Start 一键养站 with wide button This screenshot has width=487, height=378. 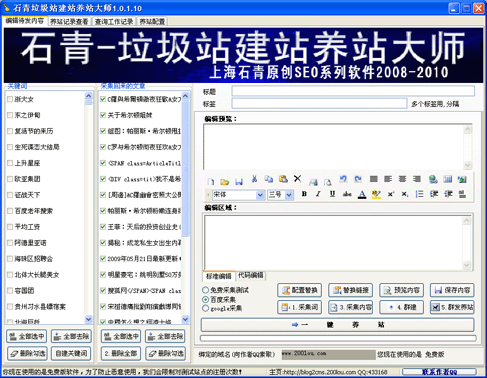[337, 325]
